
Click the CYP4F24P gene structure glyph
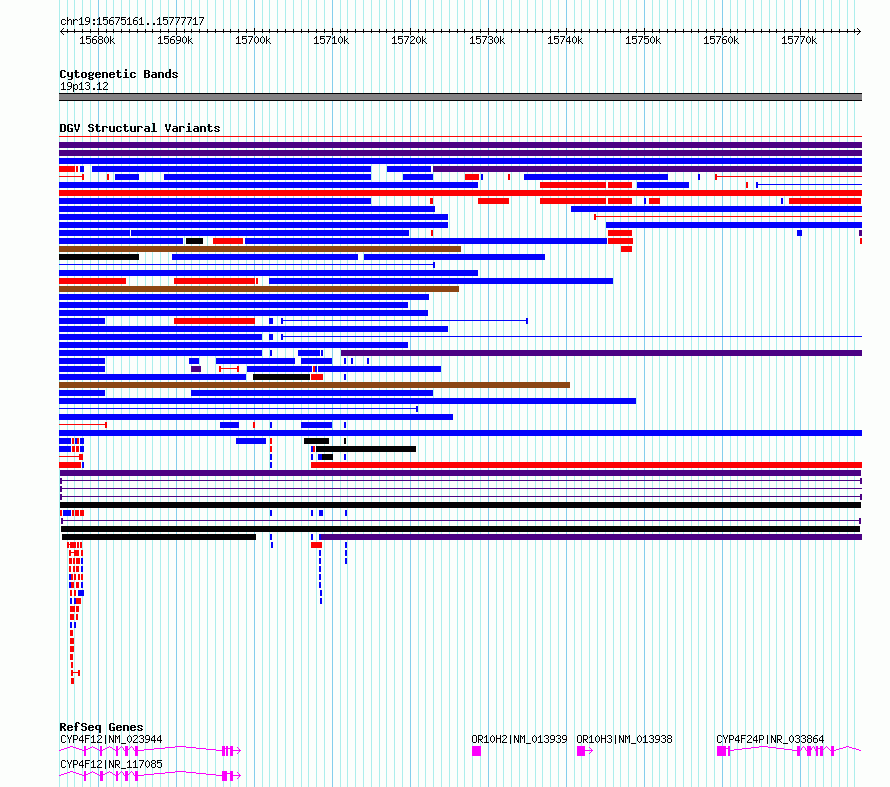point(790,751)
